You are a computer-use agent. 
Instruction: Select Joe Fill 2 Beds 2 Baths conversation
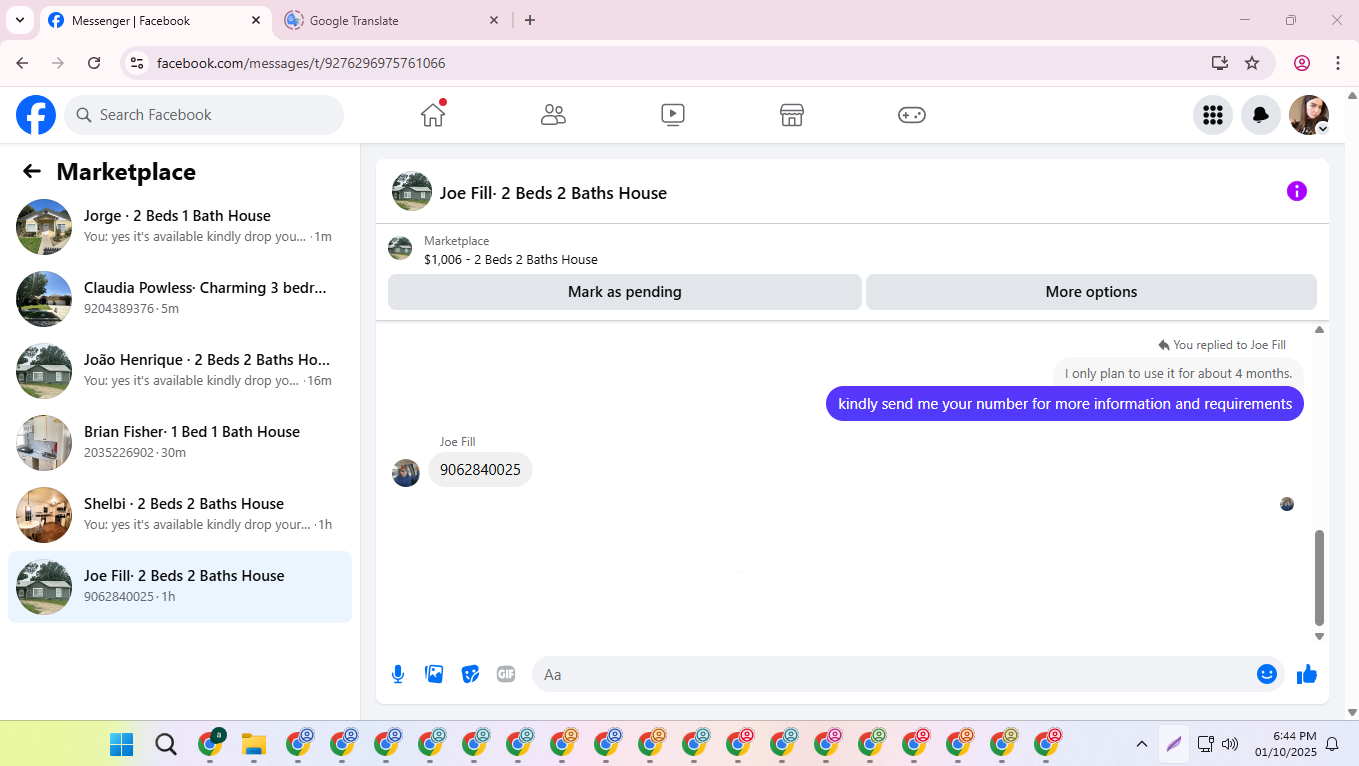(180, 587)
